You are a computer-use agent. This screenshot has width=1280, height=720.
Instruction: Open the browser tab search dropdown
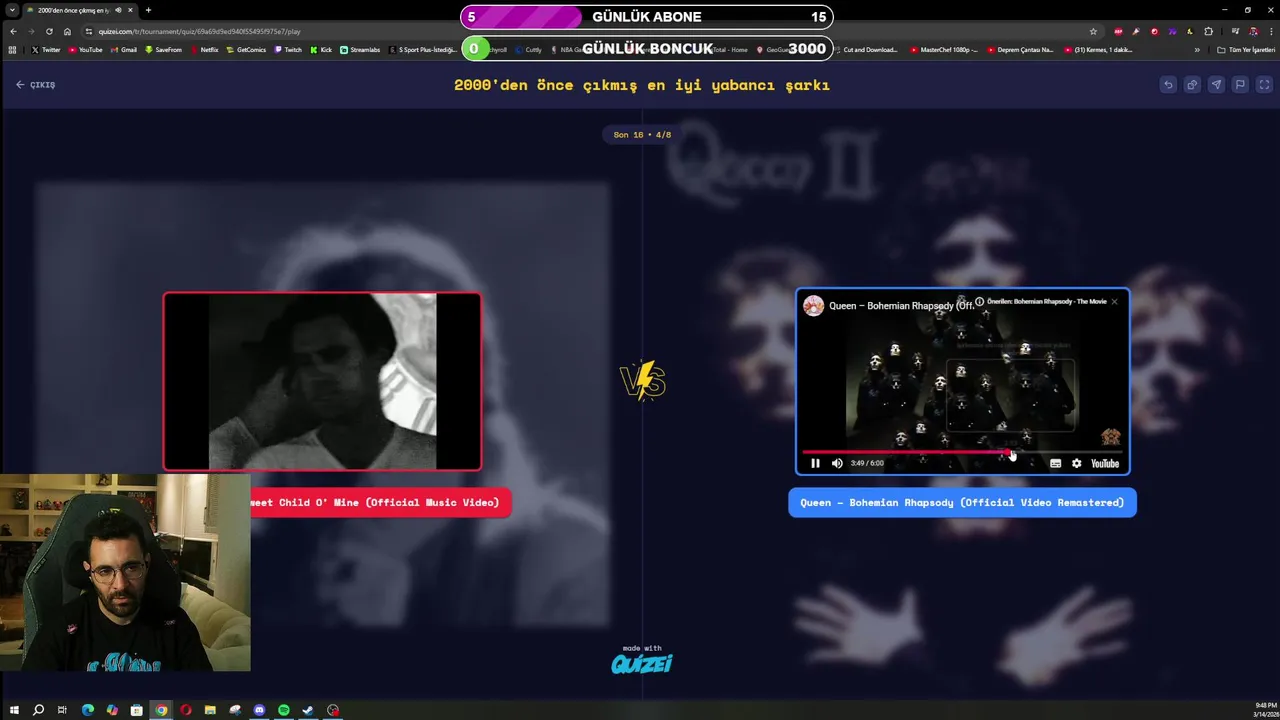[12, 10]
